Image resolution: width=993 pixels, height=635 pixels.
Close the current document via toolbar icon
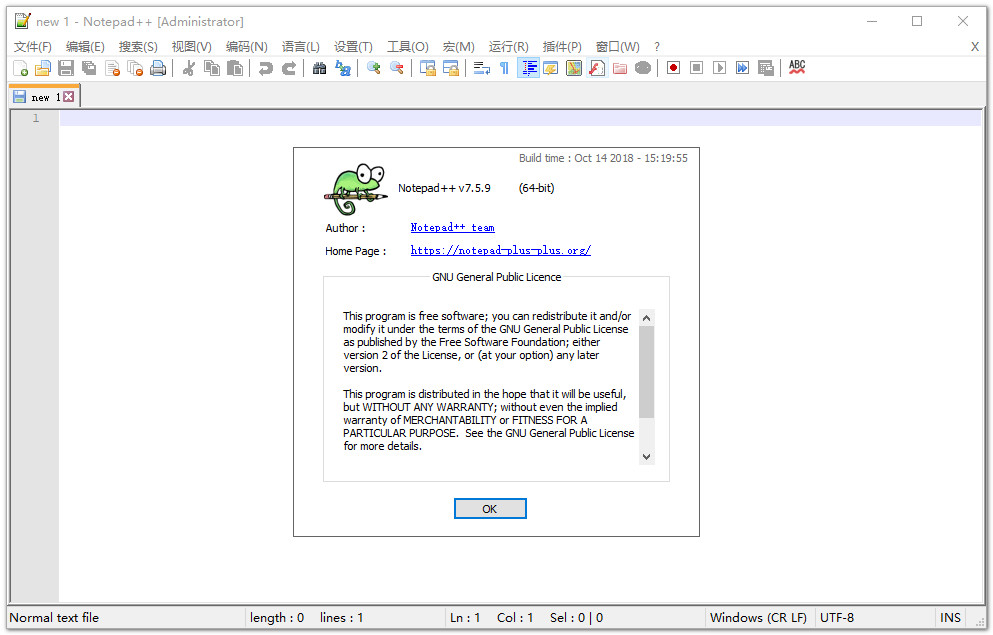tap(112, 68)
